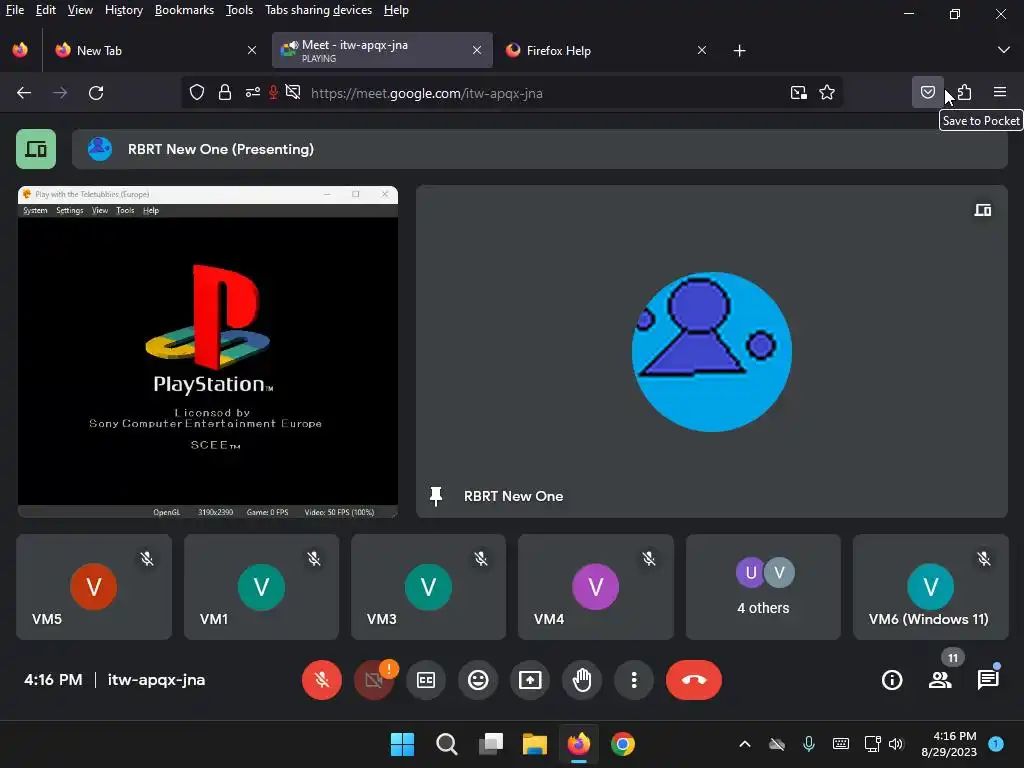Open picture-in-picture icon in address bar

coord(799,93)
